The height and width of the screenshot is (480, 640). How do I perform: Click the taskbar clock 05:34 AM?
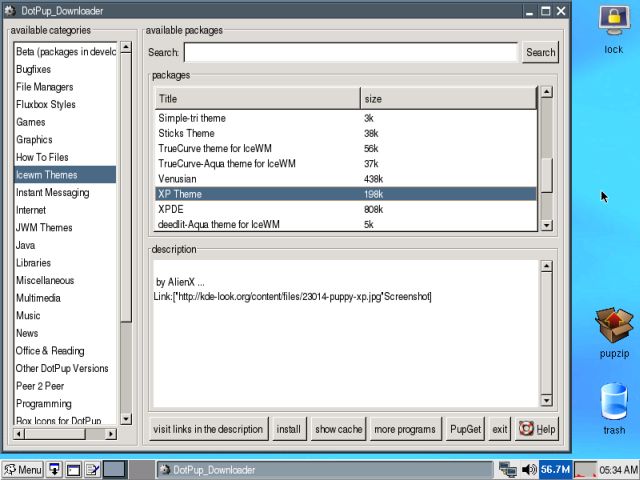619,470
